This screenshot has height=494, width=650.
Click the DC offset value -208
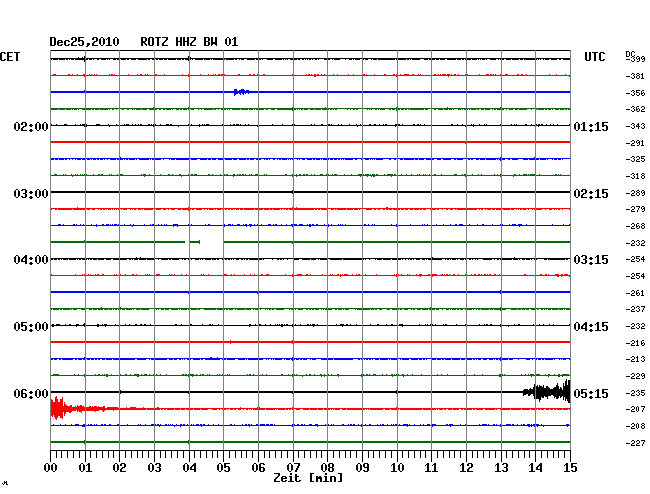coord(635,426)
